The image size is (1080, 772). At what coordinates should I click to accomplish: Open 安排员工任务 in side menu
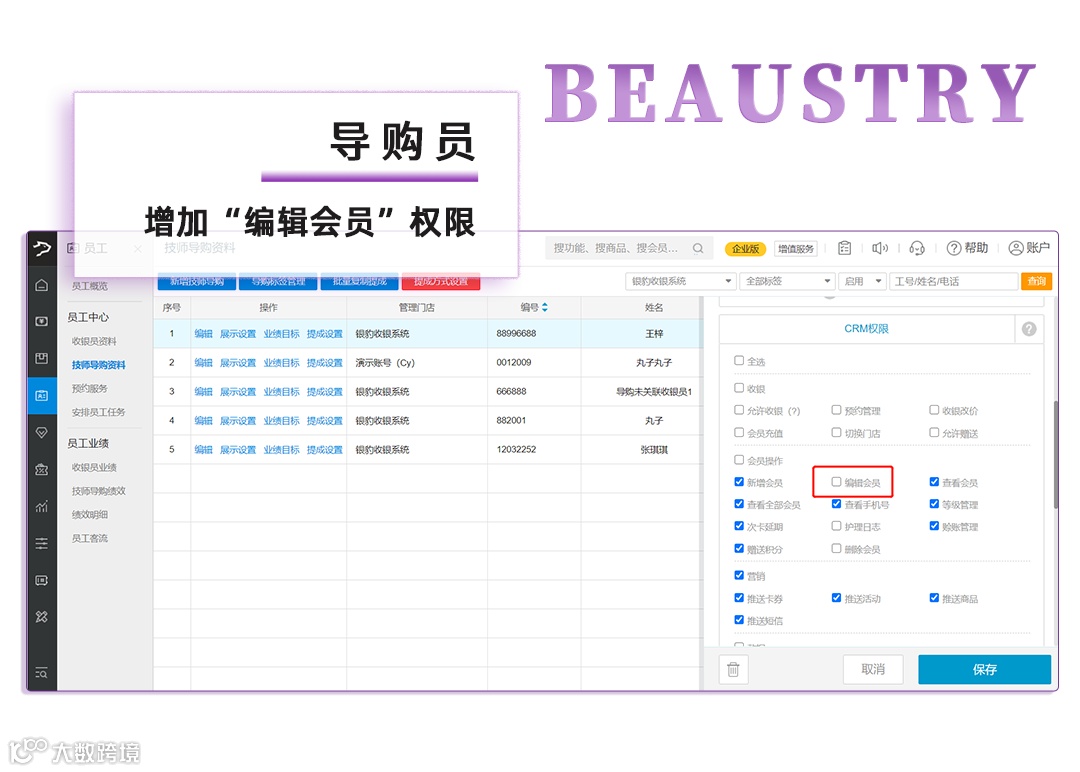pyautogui.click(x=98, y=412)
